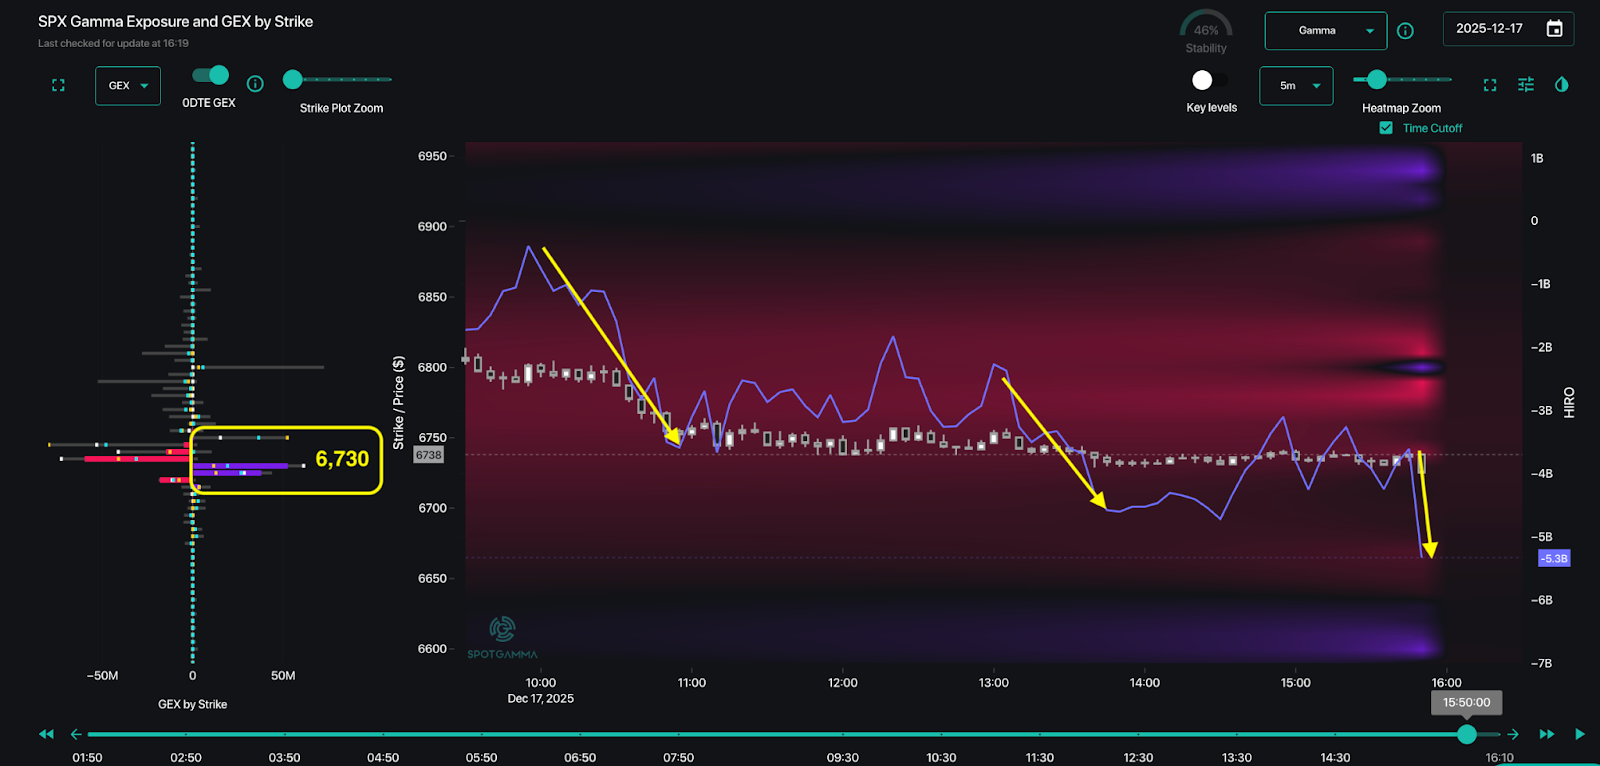Click the 6950 strike axis label
Image resolution: width=1600 pixels, height=766 pixels.
(432, 156)
